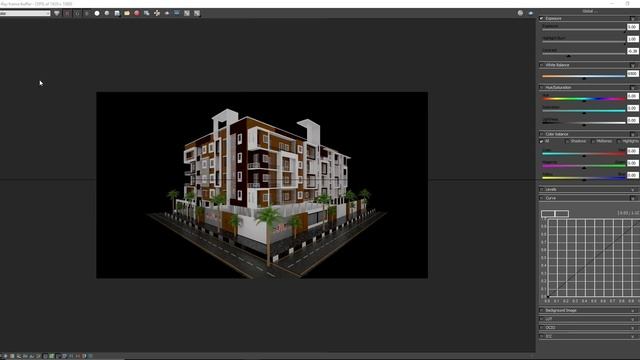Click the first button above the curve graph
This screenshot has width=640, height=360.
(x=548, y=213)
